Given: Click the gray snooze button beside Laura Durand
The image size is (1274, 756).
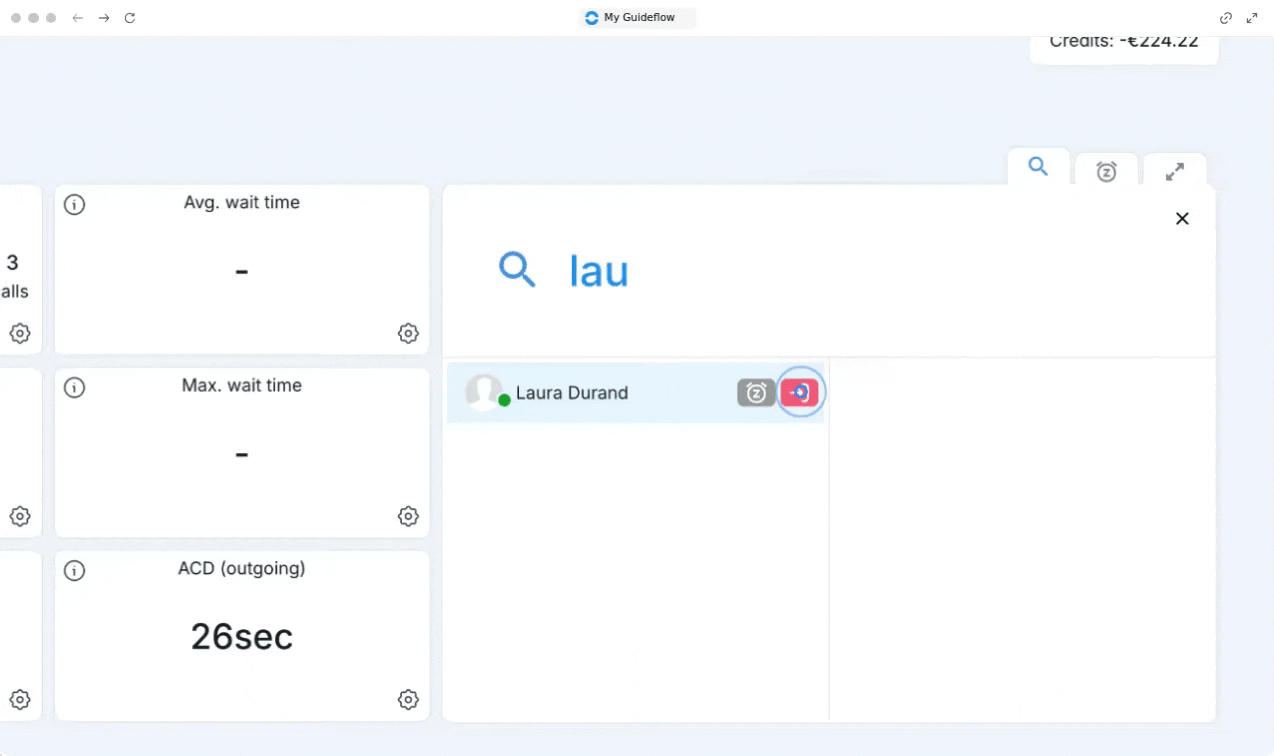Looking at the screenshot, I should (756, 393).
